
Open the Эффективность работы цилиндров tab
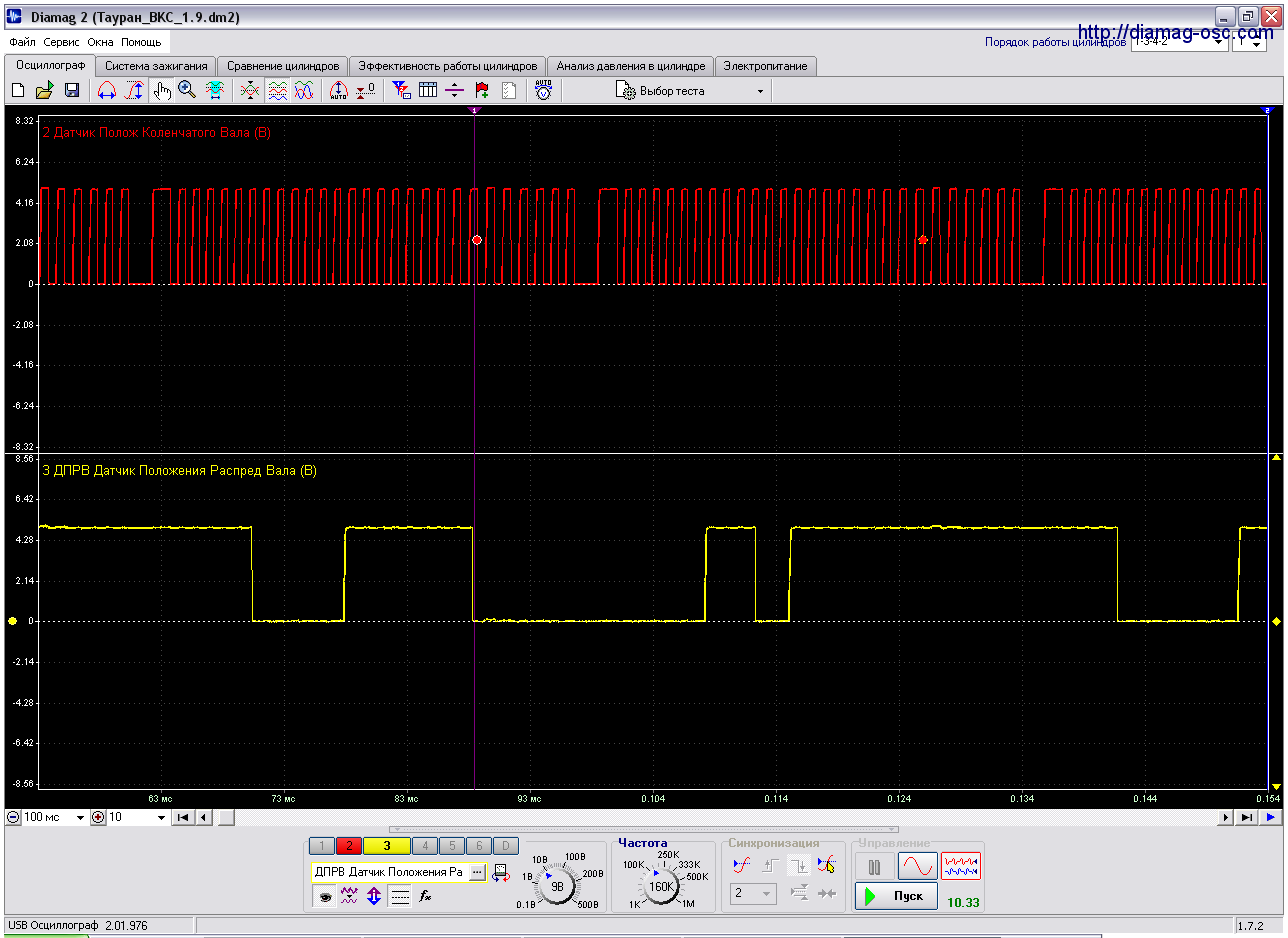click(449, 66)
